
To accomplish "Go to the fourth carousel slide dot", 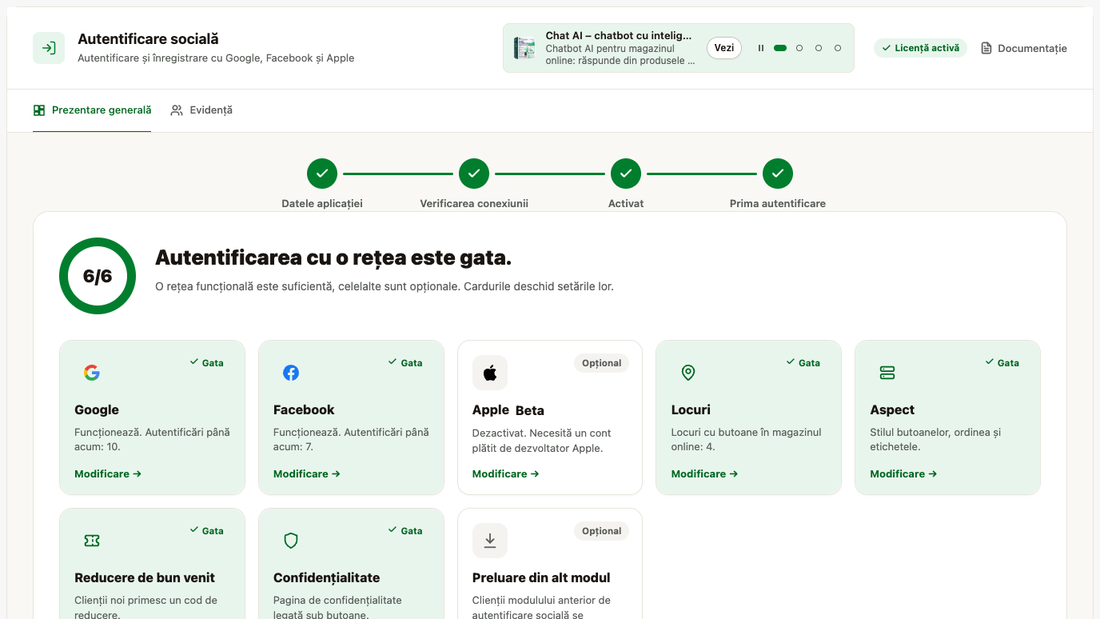I will (838, 48).
